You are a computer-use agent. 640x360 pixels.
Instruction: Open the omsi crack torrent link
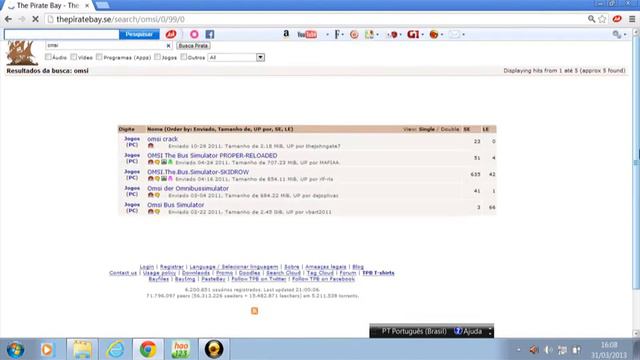pyautogui.click(x=162, y=139)
